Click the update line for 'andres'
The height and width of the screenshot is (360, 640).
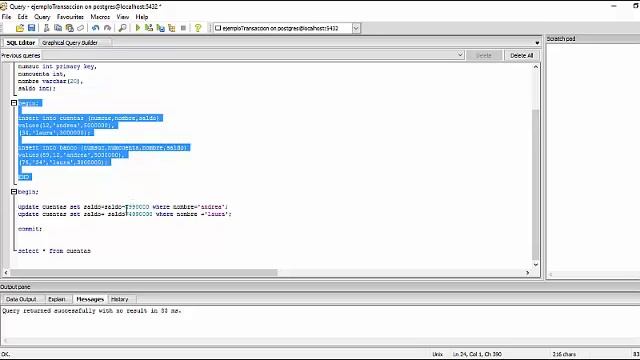click(x=123, y=207)
